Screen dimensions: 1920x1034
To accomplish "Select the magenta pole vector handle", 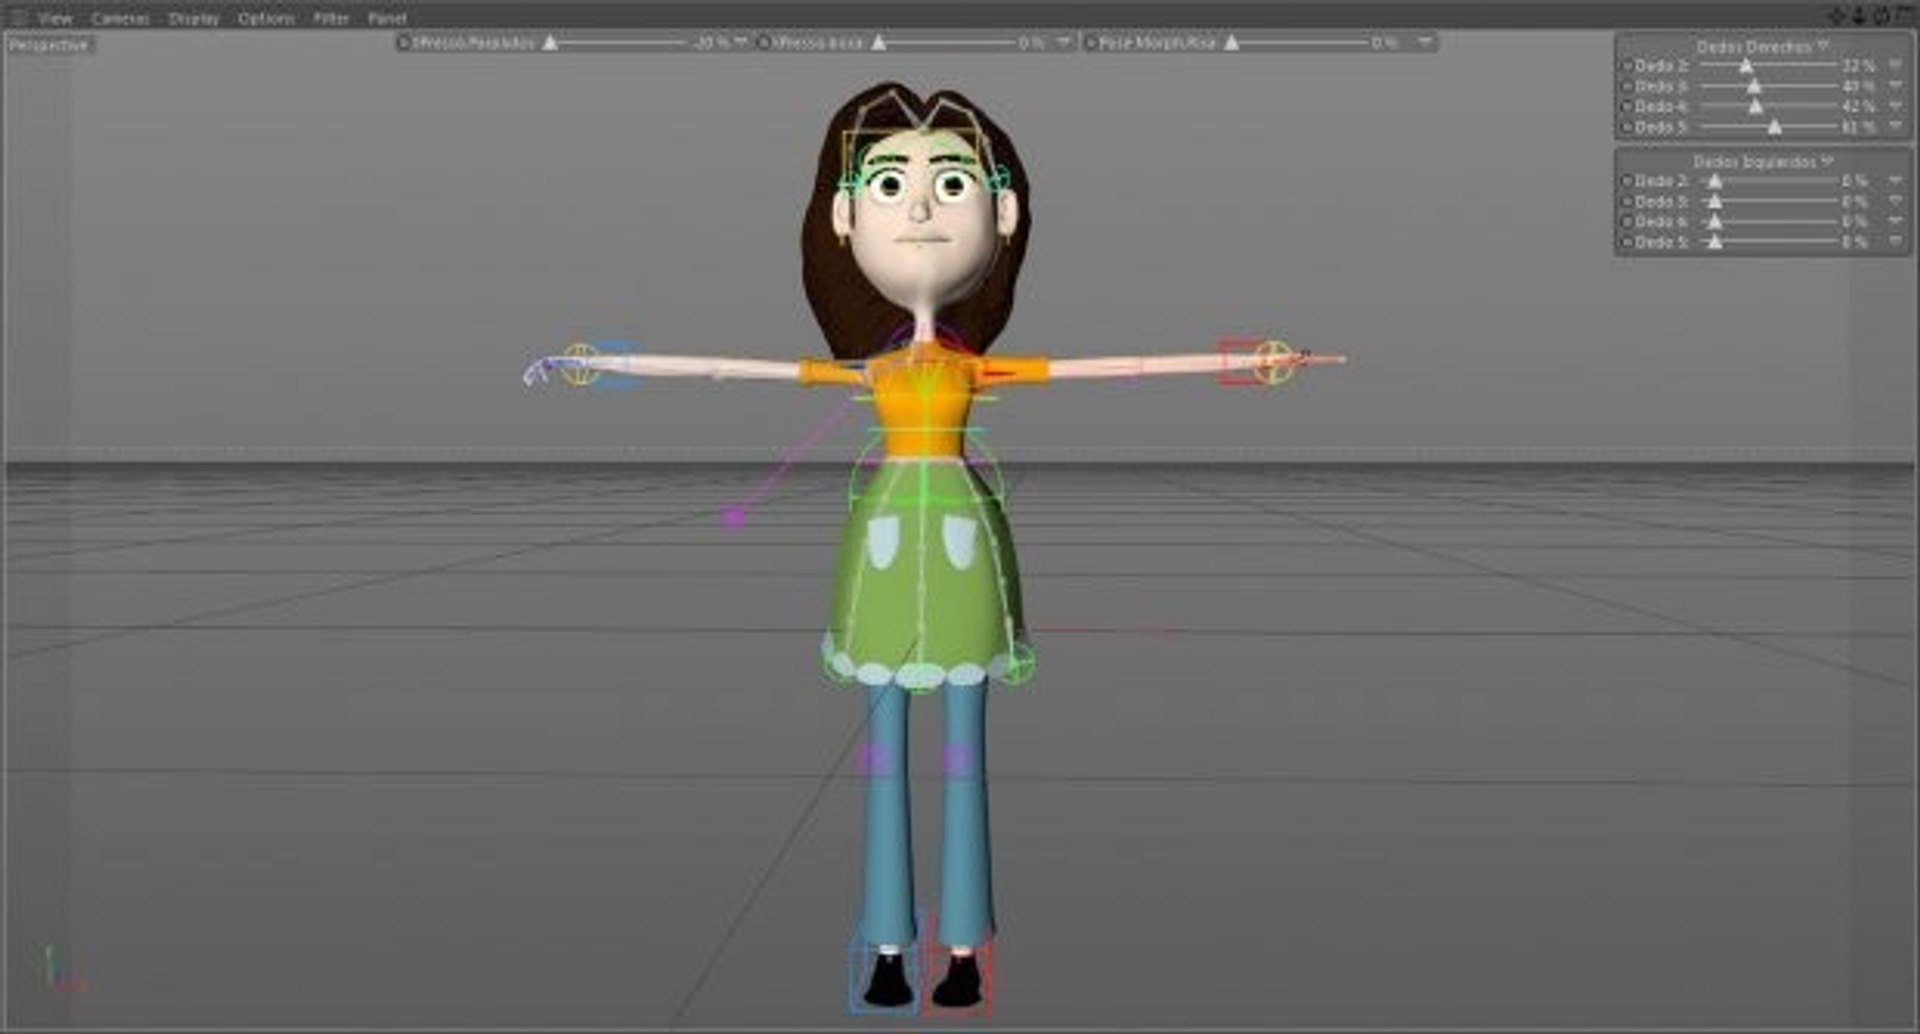I will [x=735, y=517].
